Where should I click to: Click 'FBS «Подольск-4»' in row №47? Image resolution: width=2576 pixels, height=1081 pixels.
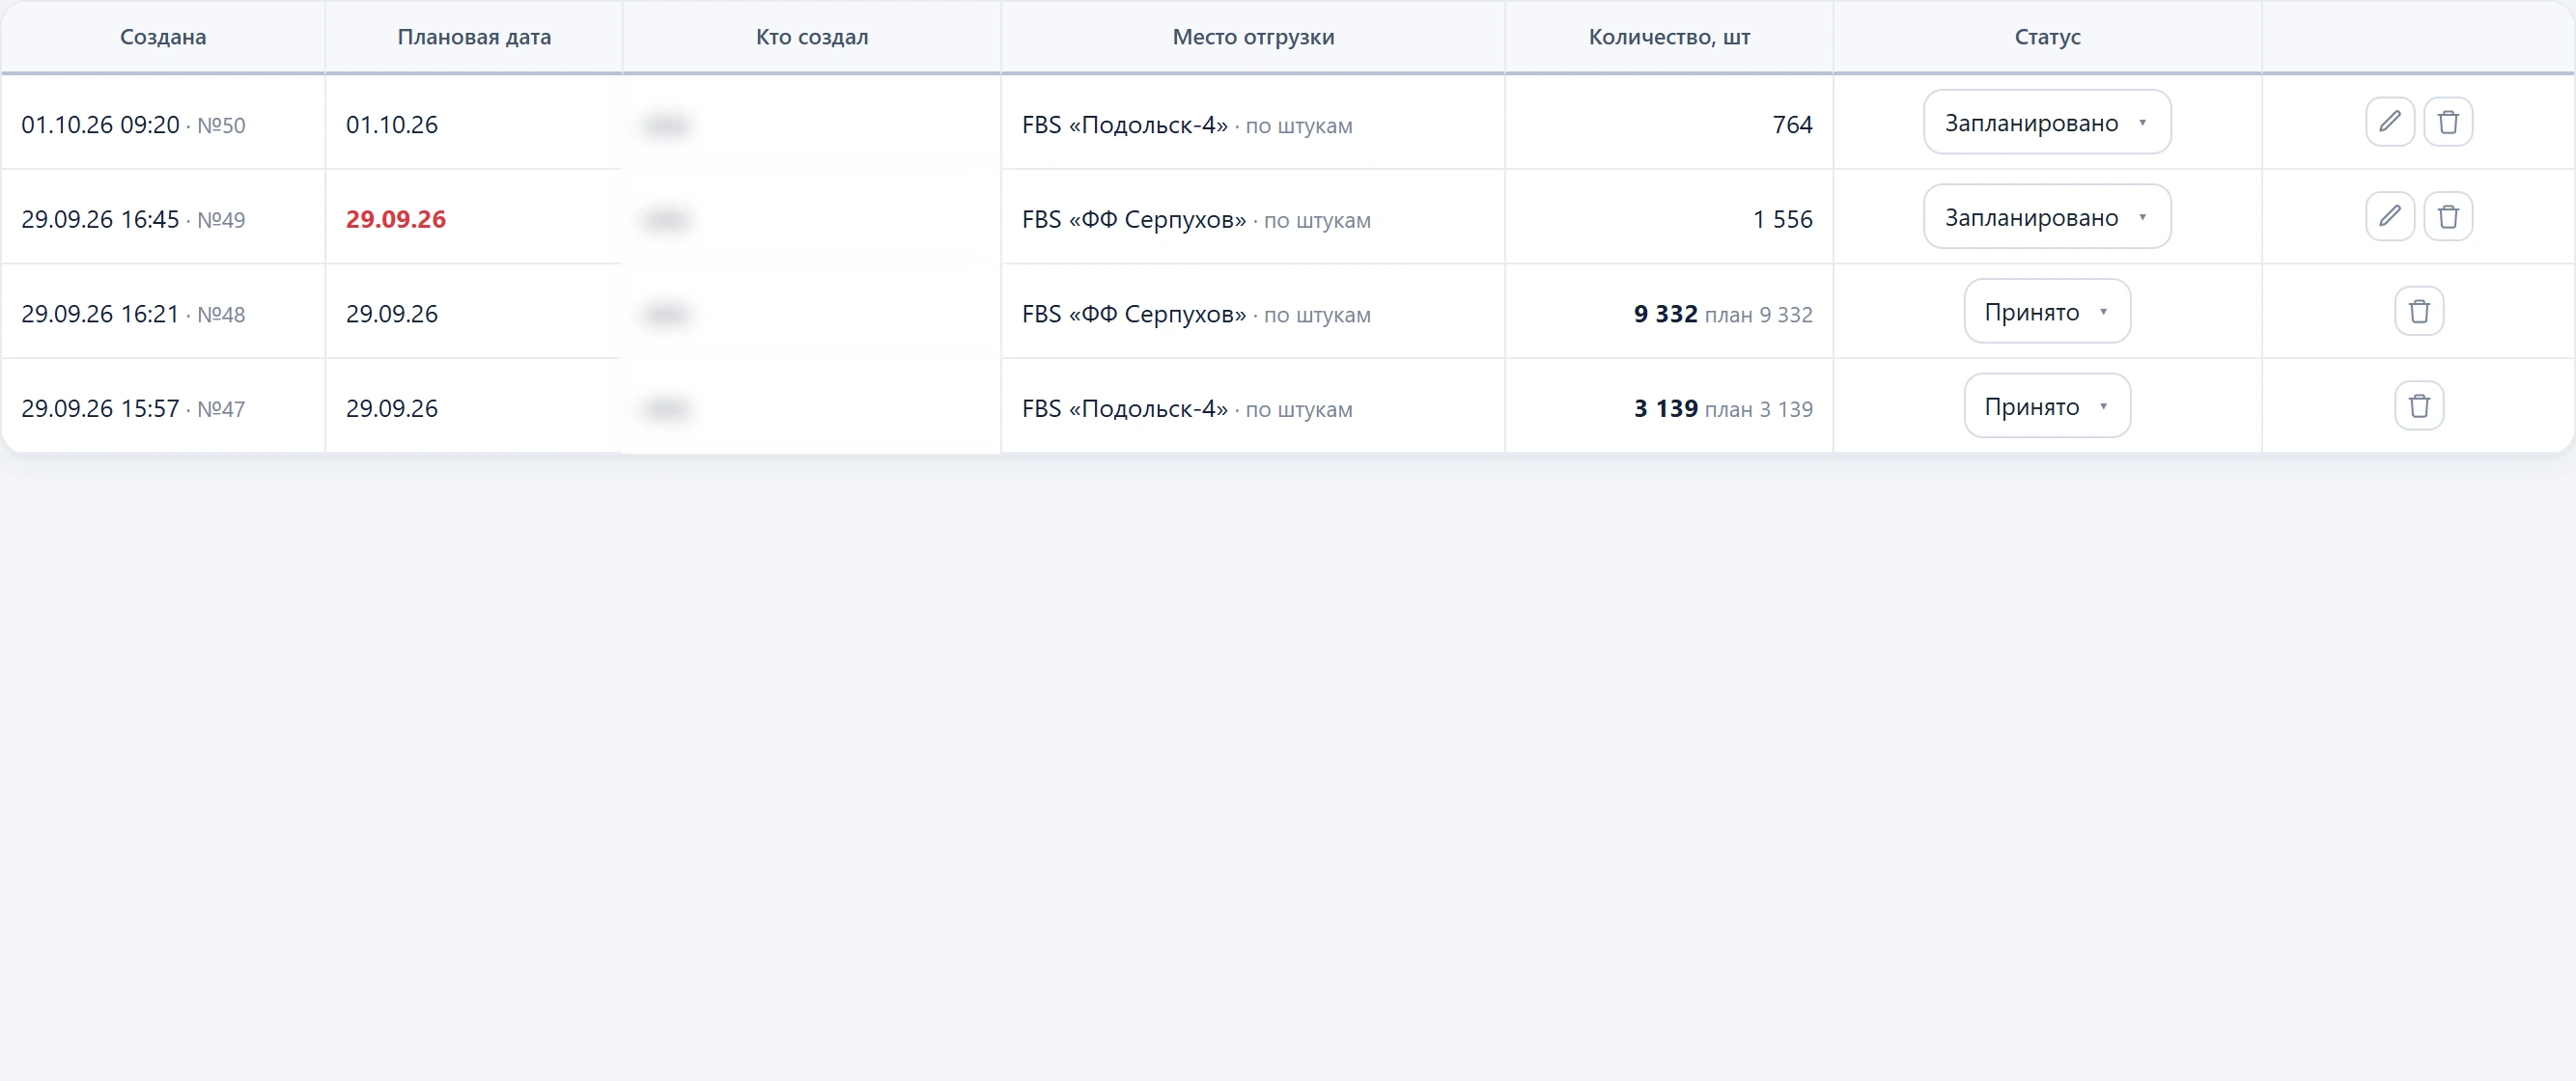pos(1125,408)
